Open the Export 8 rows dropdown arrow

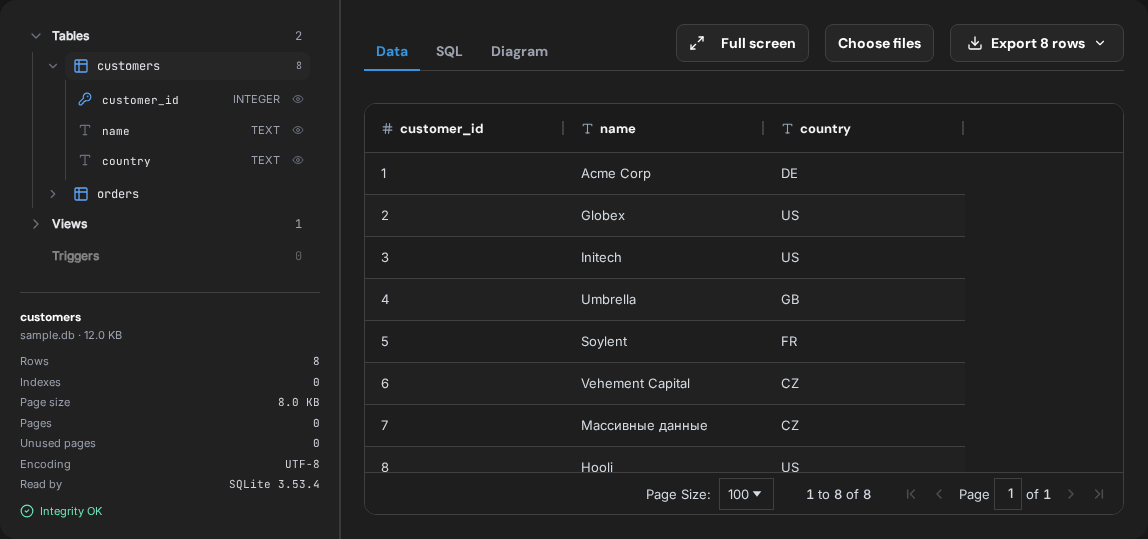(1099, 43)
